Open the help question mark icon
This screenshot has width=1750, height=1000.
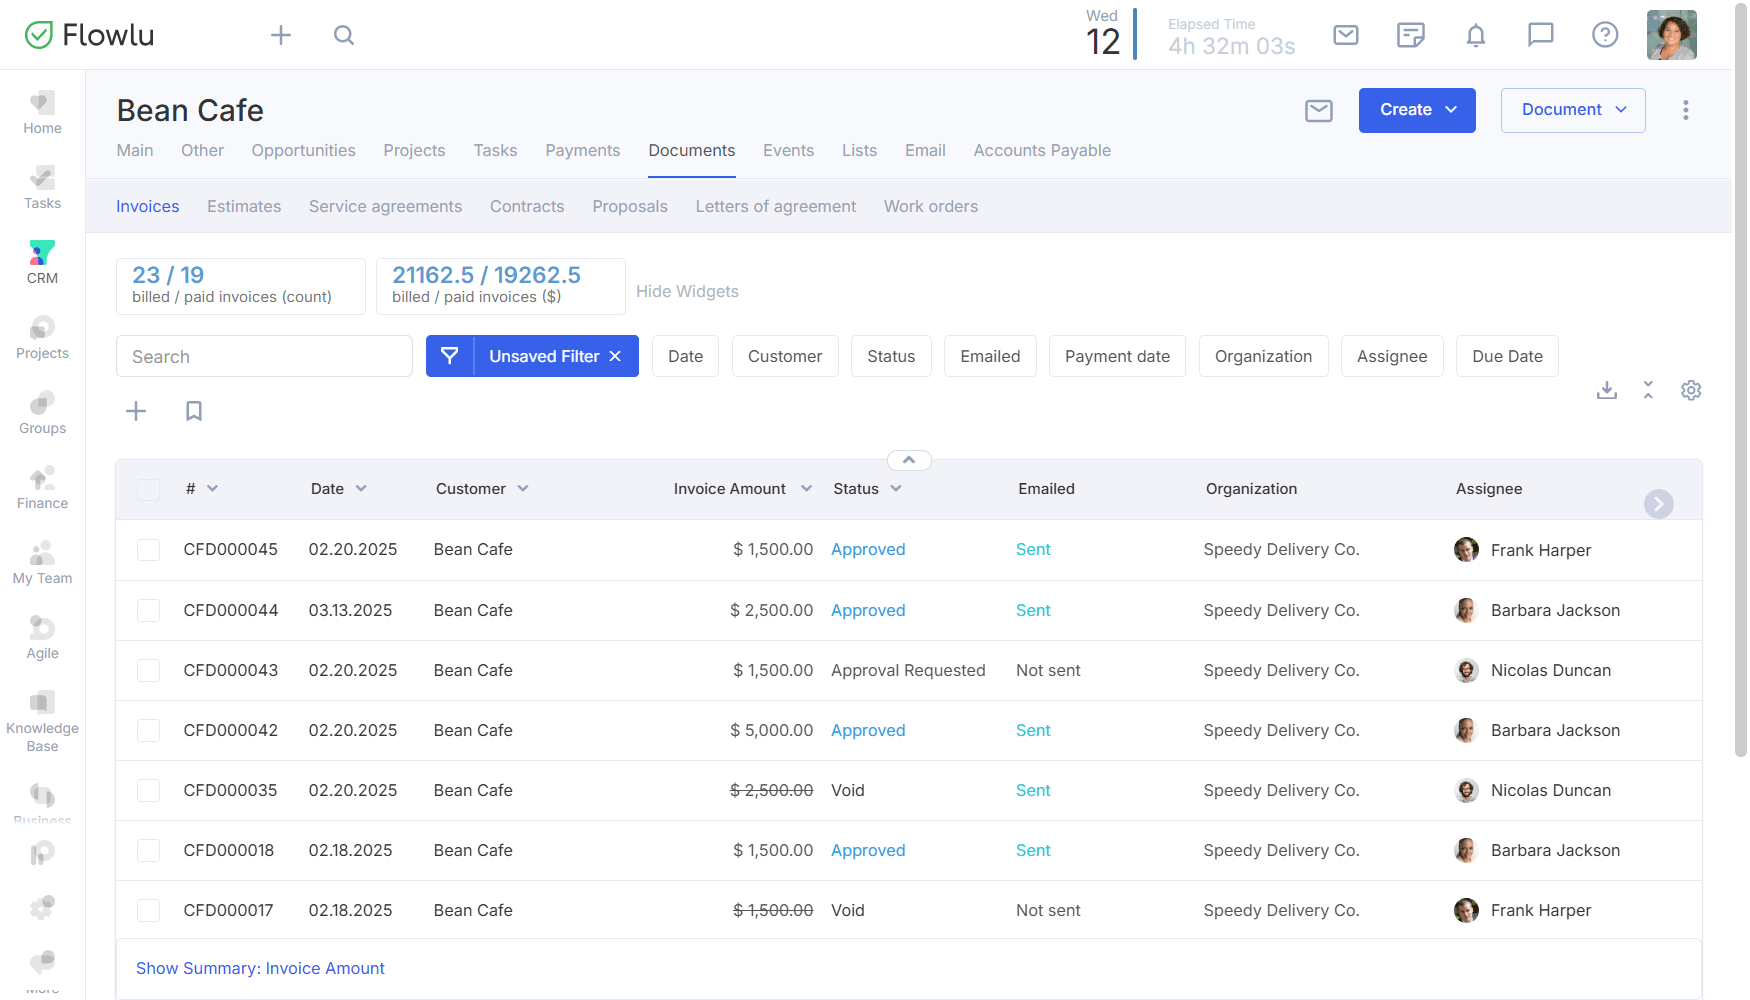click(x=1605, y=35)
